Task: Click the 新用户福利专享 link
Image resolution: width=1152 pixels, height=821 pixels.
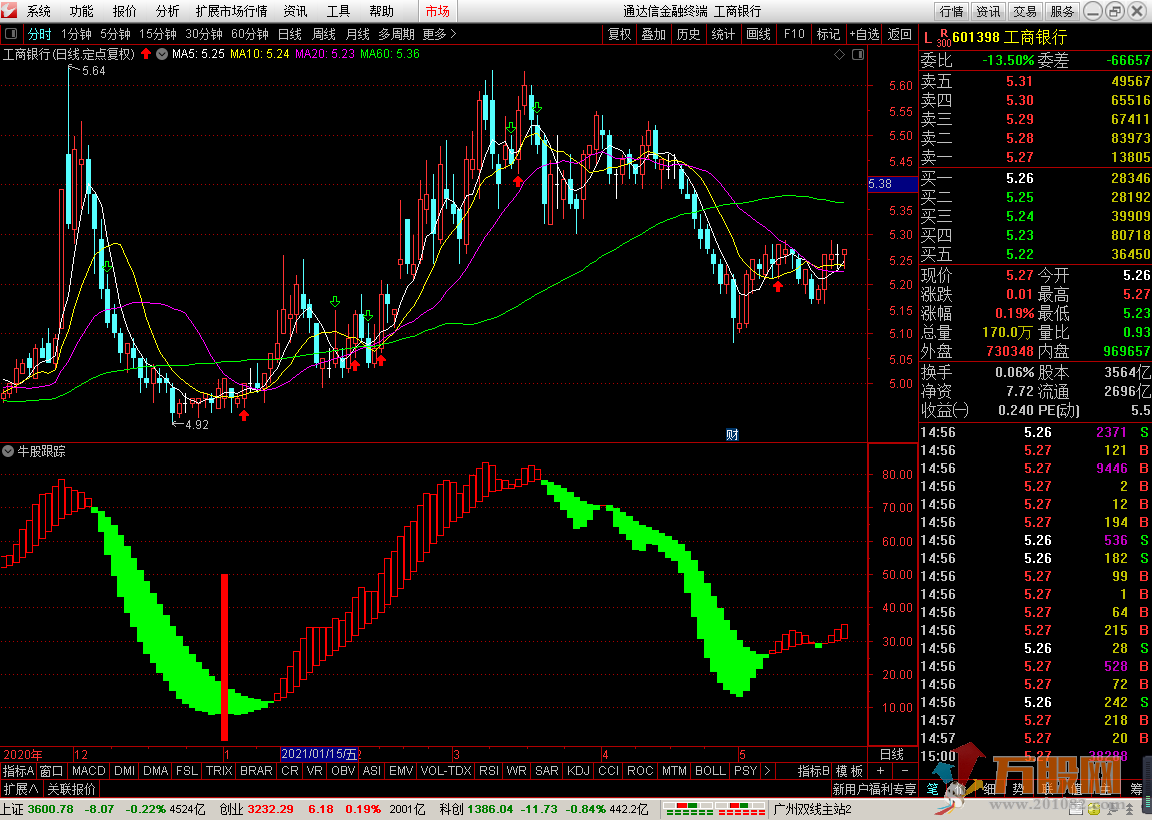Action: point(874,789)
